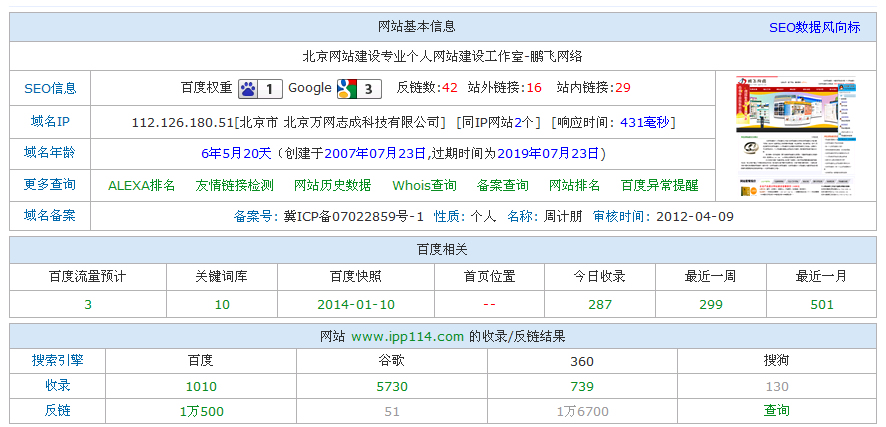The height and width of the screenshot is (427, 886).
Task: Click the 性质 label
Action: [x=447, y=216]
